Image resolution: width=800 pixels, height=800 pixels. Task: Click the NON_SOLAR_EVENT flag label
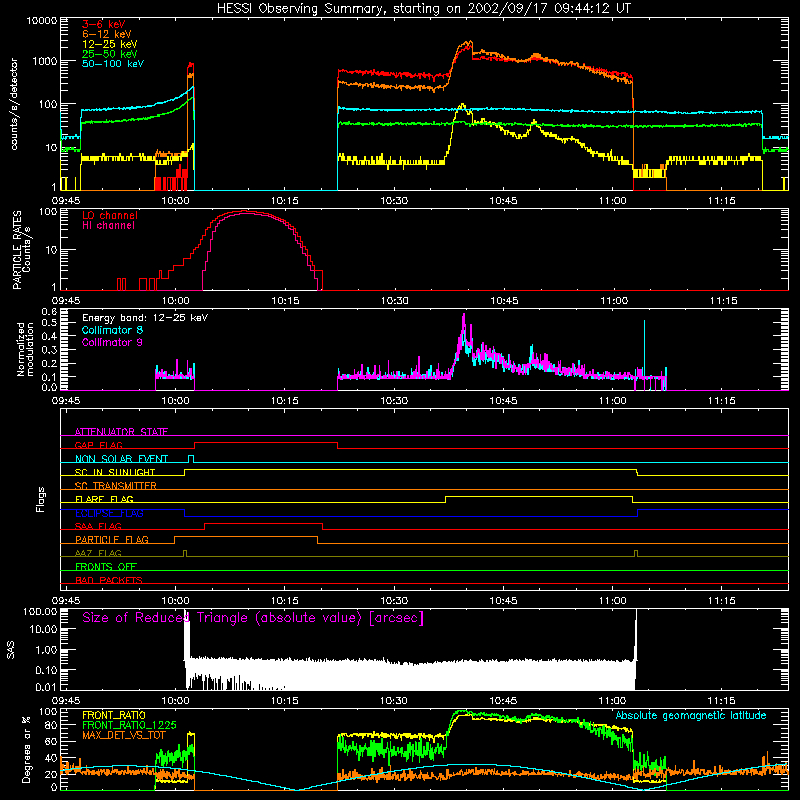click(121, 459)
